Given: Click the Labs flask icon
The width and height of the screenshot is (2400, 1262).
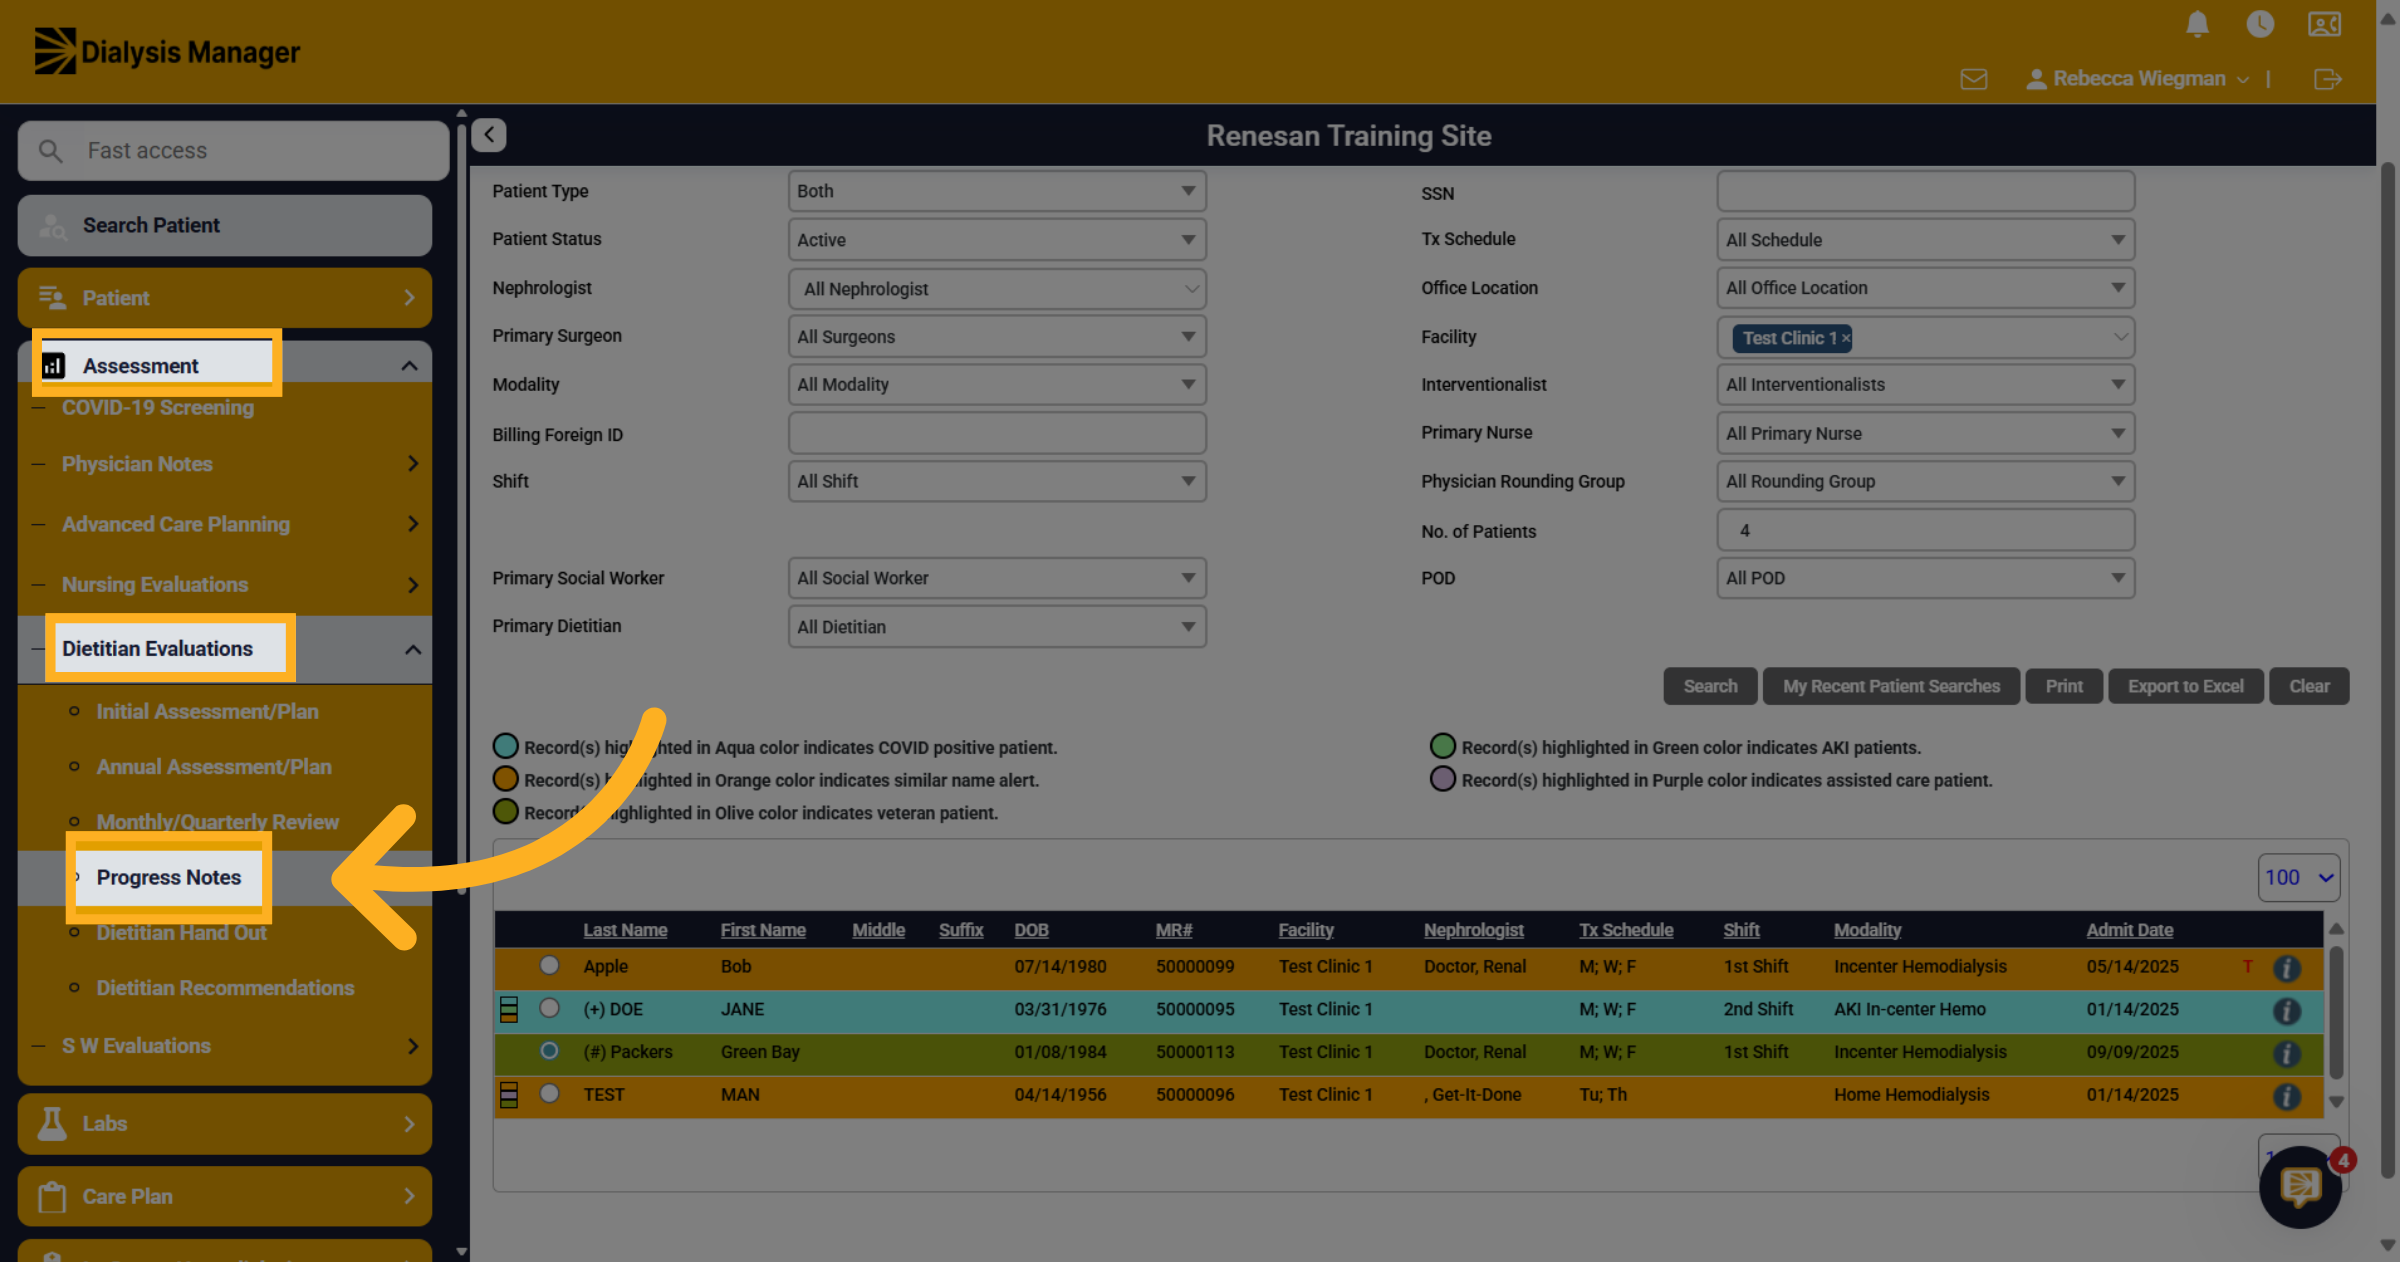Looking at the screenshot, I should click(x=52, y=1123).
